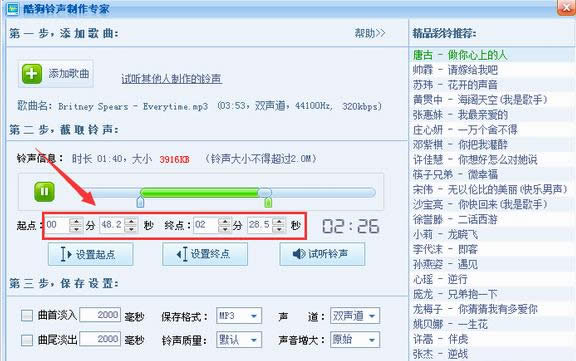Decrease the end point minutes with the down arrow

pos(224,229)
